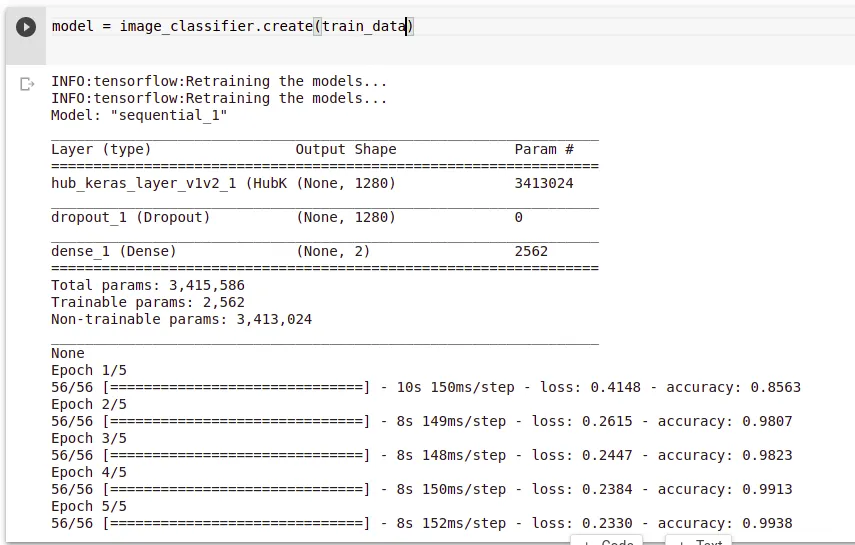Click the epoch 3 training progress bar
Image resolution: width=855 pixels, height=545 pixels.
[236, 455]
